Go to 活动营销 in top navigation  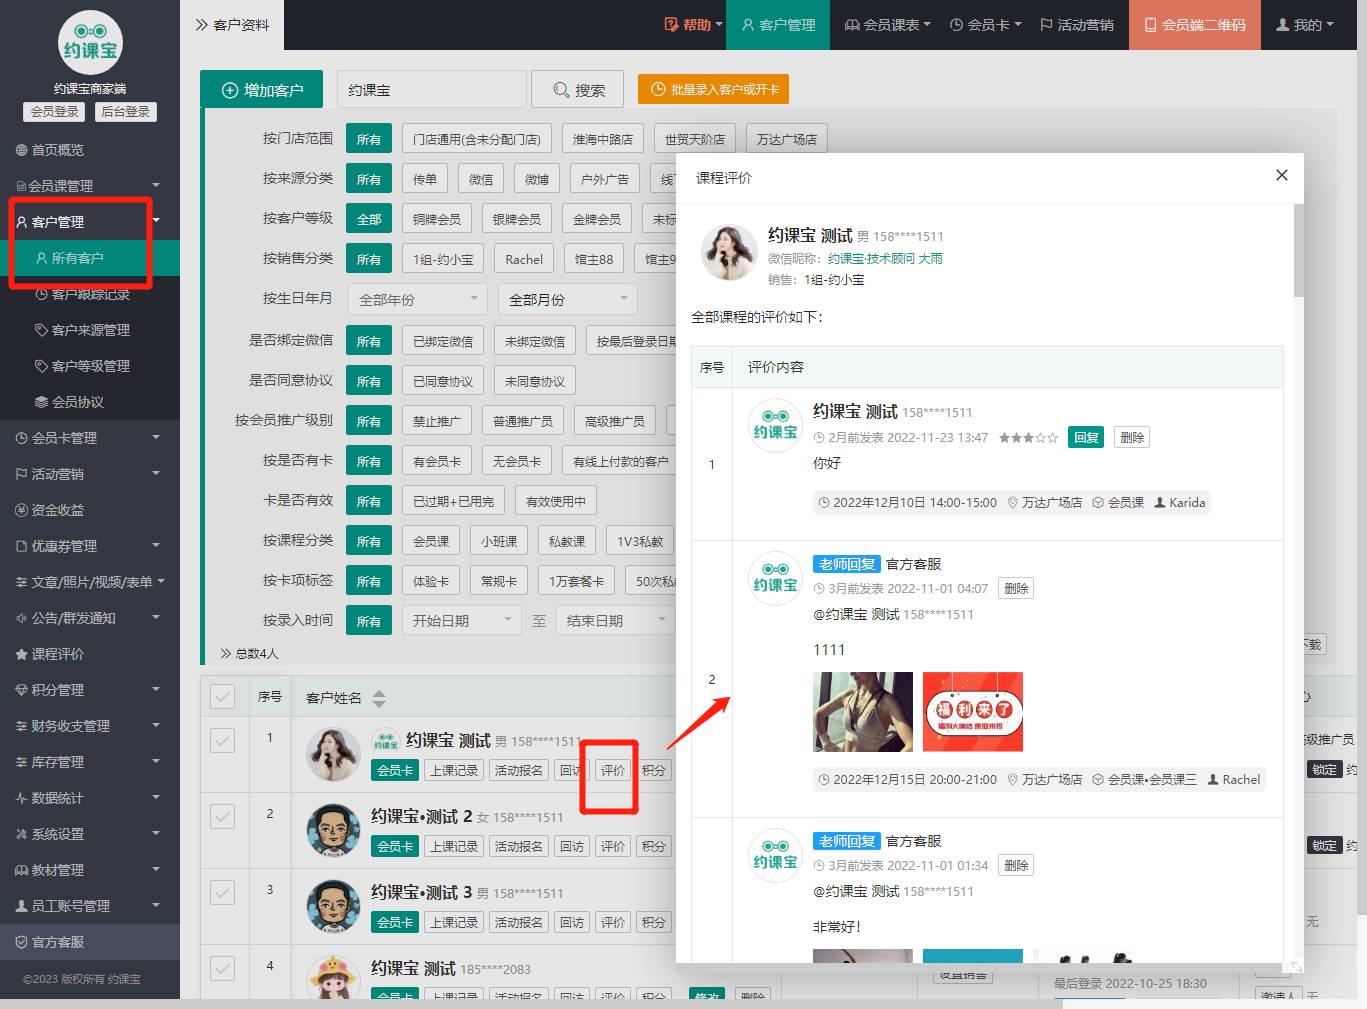pos(1077,25)
